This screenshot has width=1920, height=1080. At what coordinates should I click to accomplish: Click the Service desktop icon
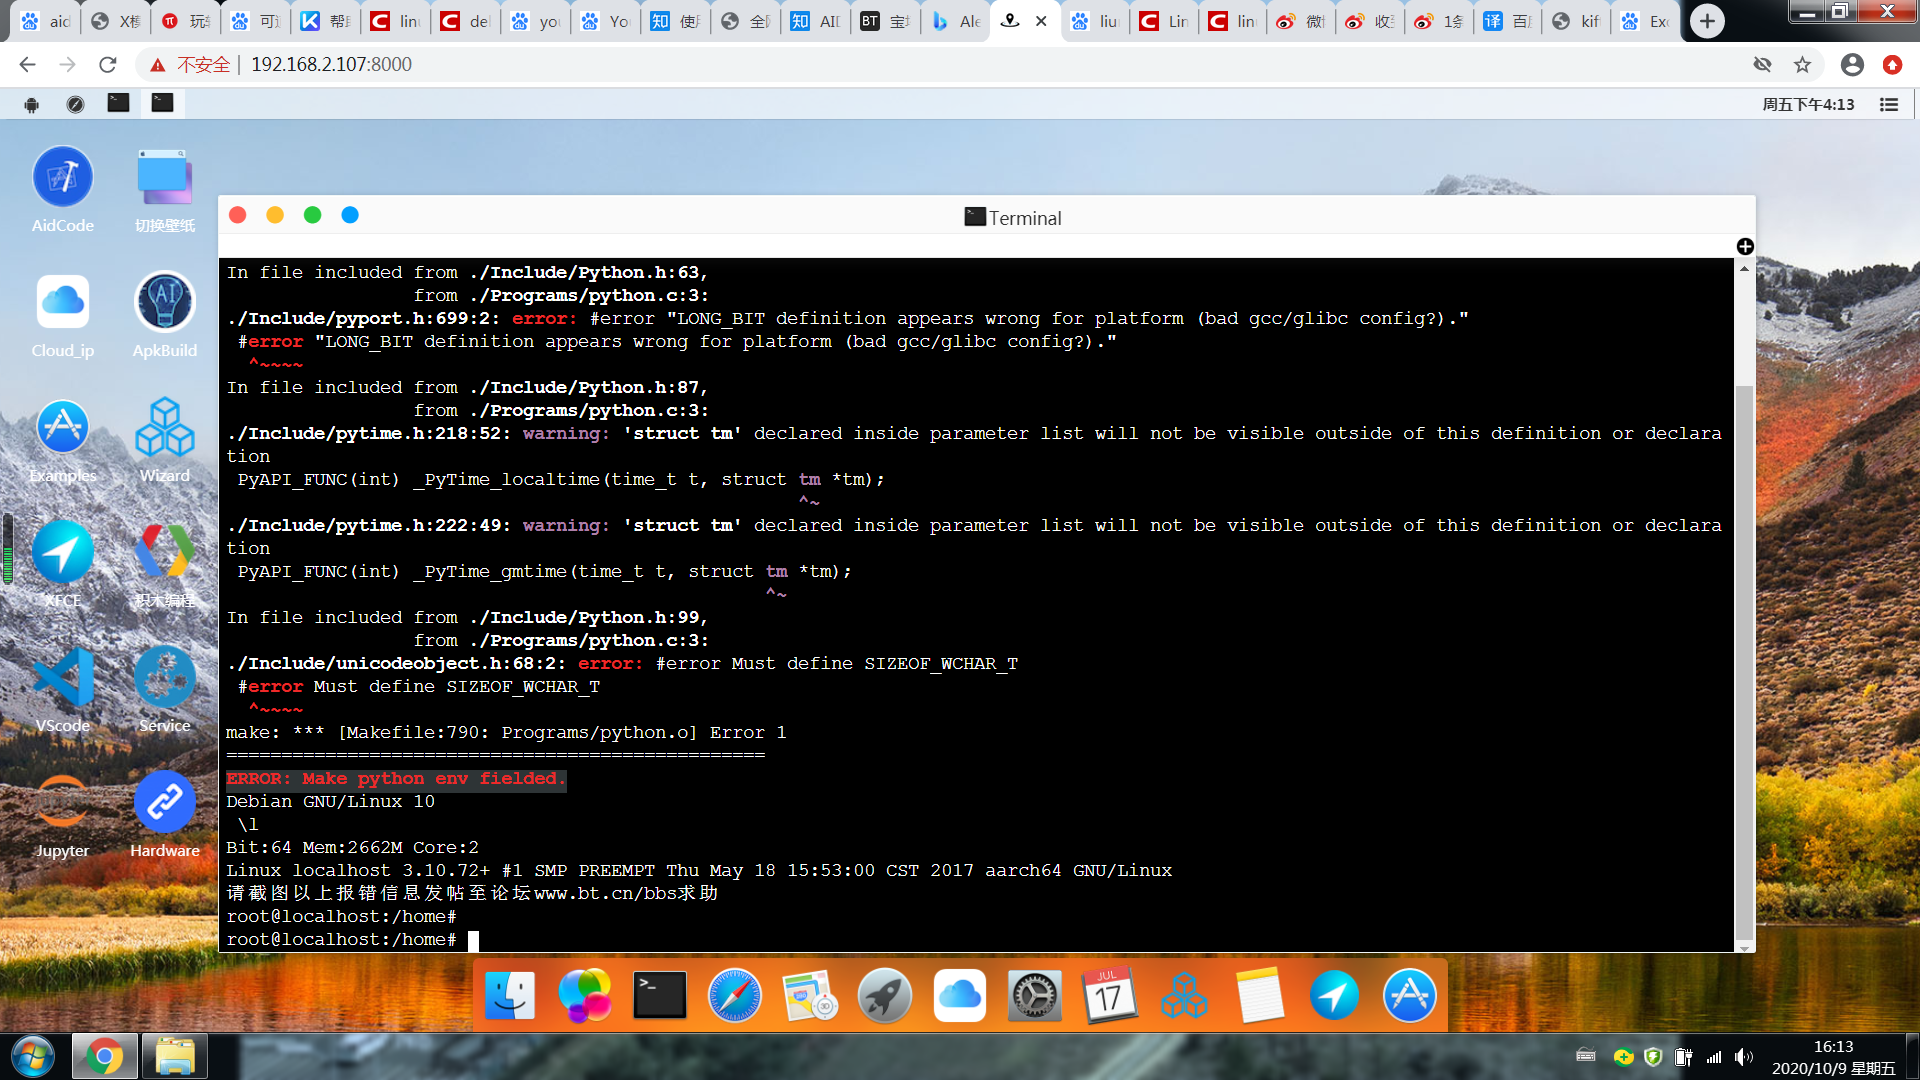click(164, 678)
